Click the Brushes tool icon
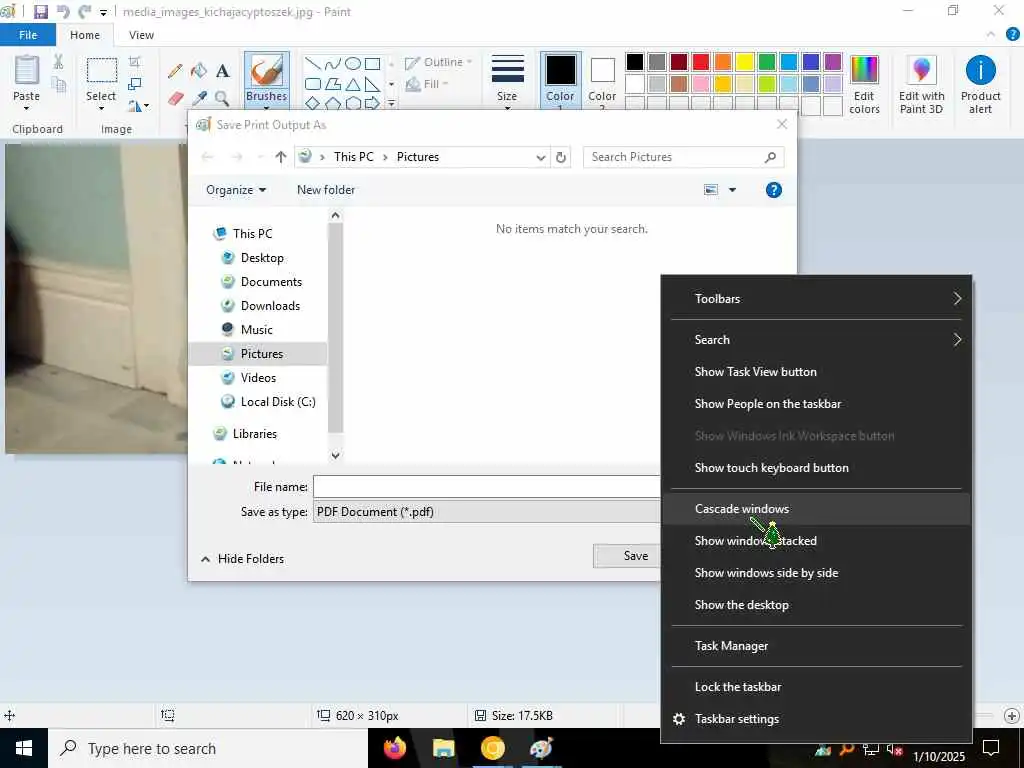This screenshot has width=1024, height=768. [266, 71]
